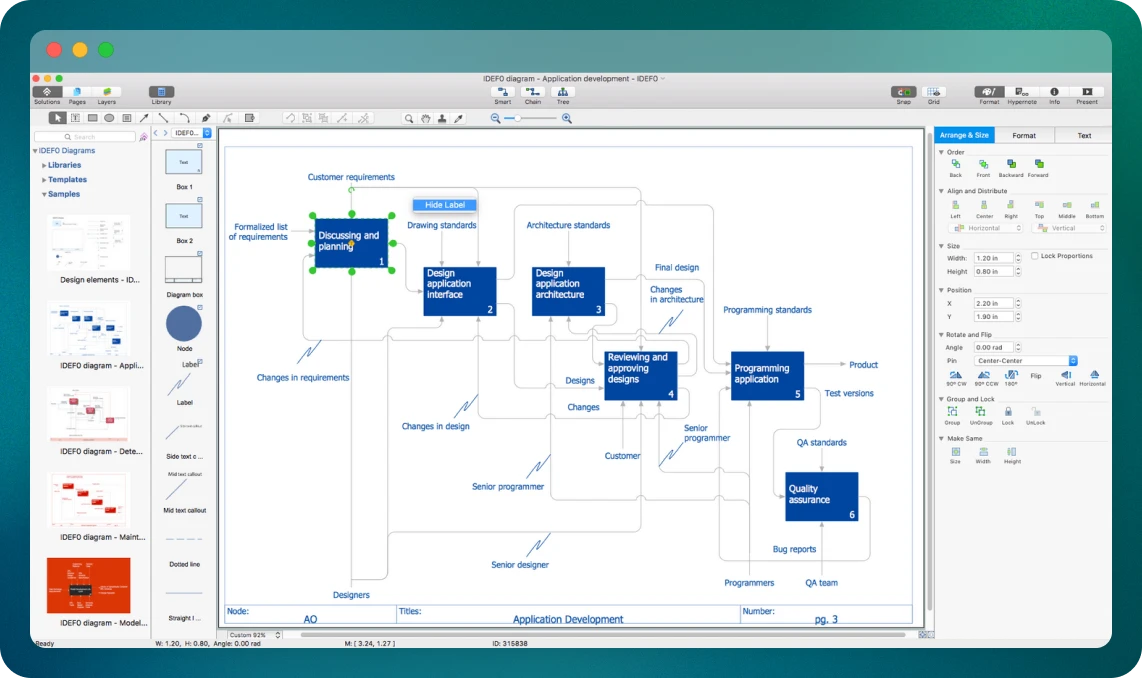Bring object to Front
1142x678 pixels.
tap(983, 164)
